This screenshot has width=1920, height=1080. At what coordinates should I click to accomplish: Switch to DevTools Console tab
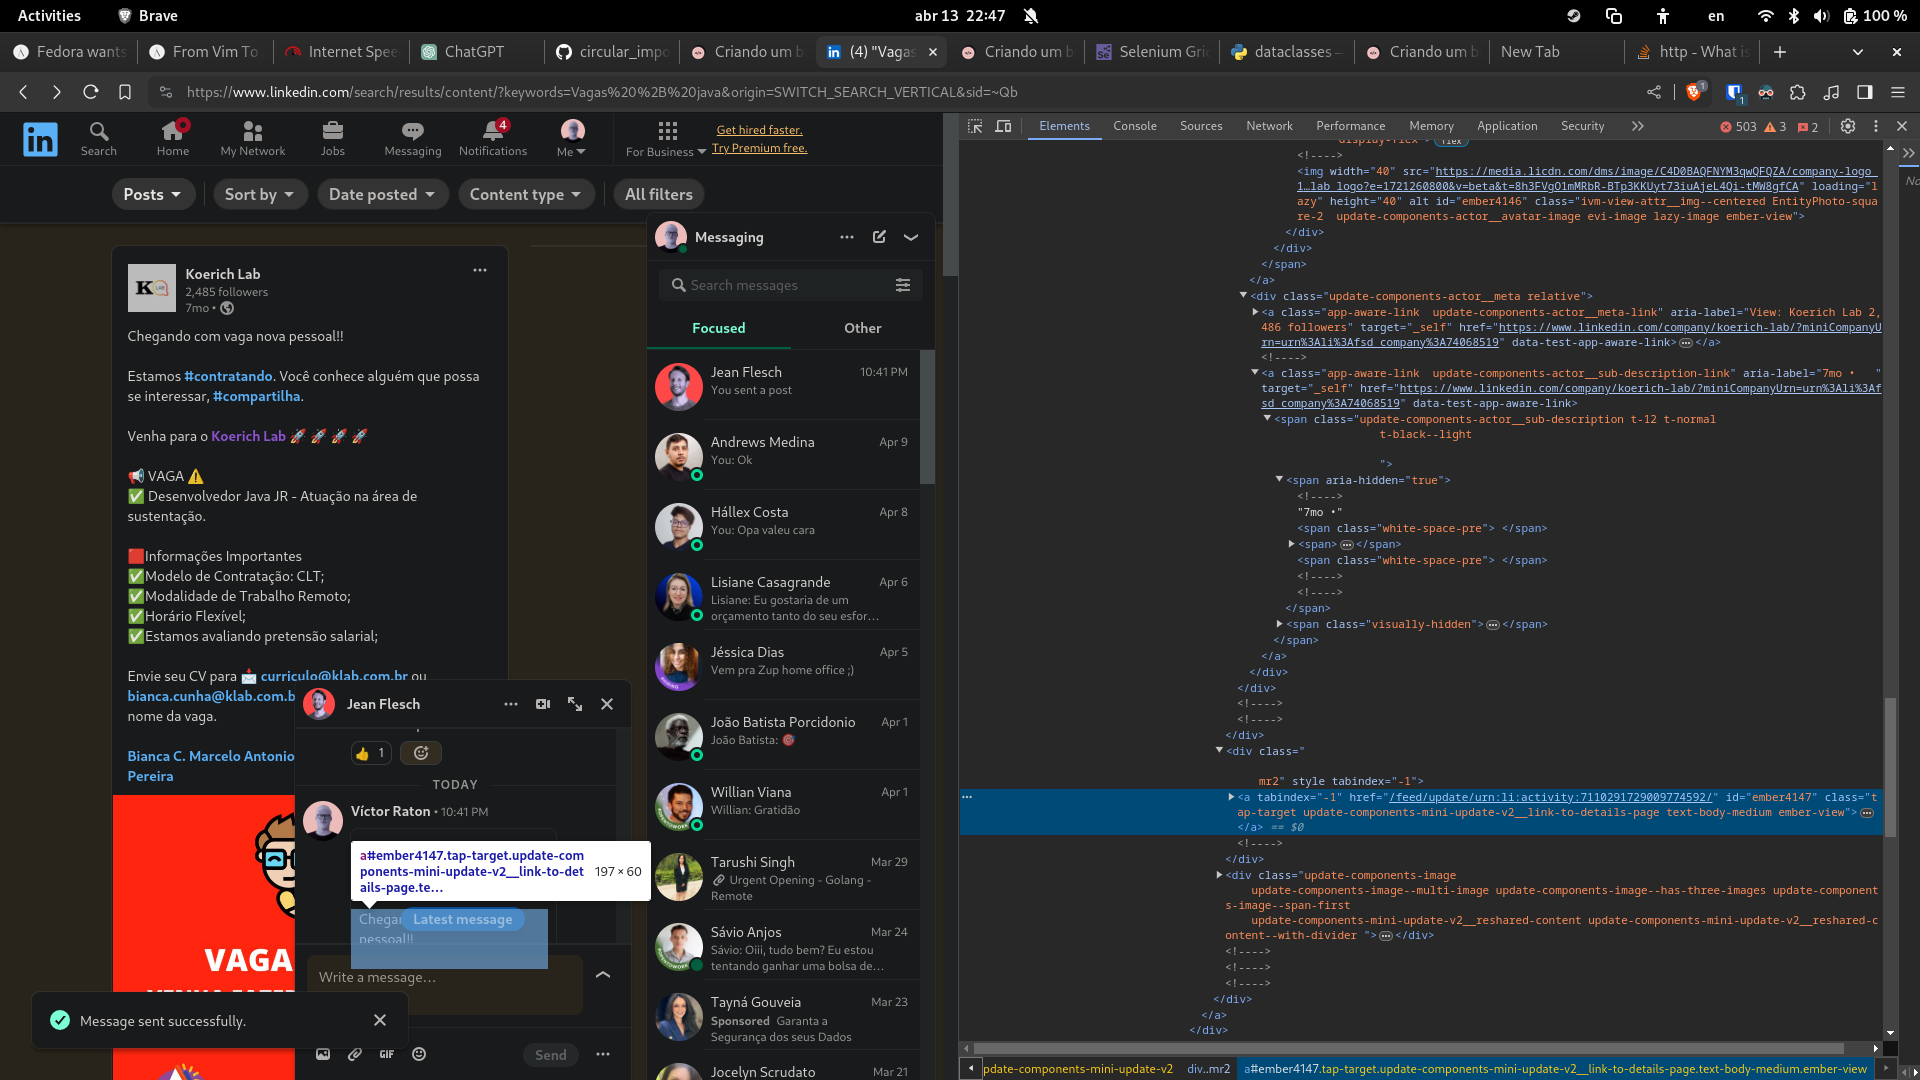click(1135, 126)
